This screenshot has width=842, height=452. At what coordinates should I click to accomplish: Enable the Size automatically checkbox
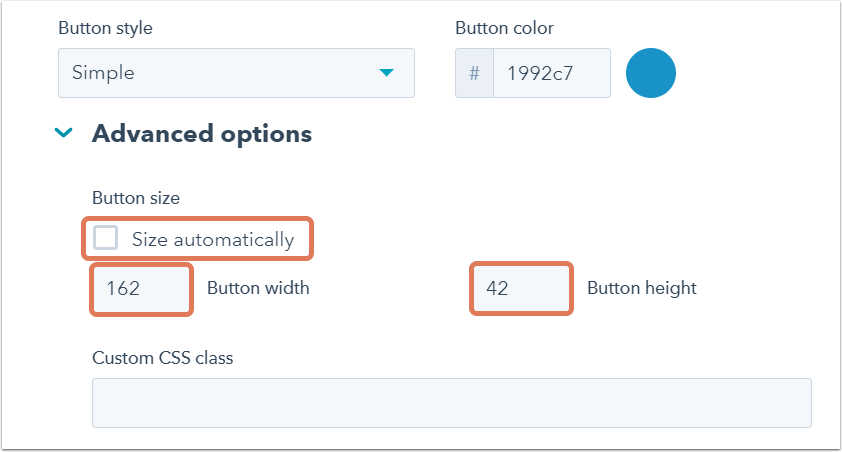point(105,238)
